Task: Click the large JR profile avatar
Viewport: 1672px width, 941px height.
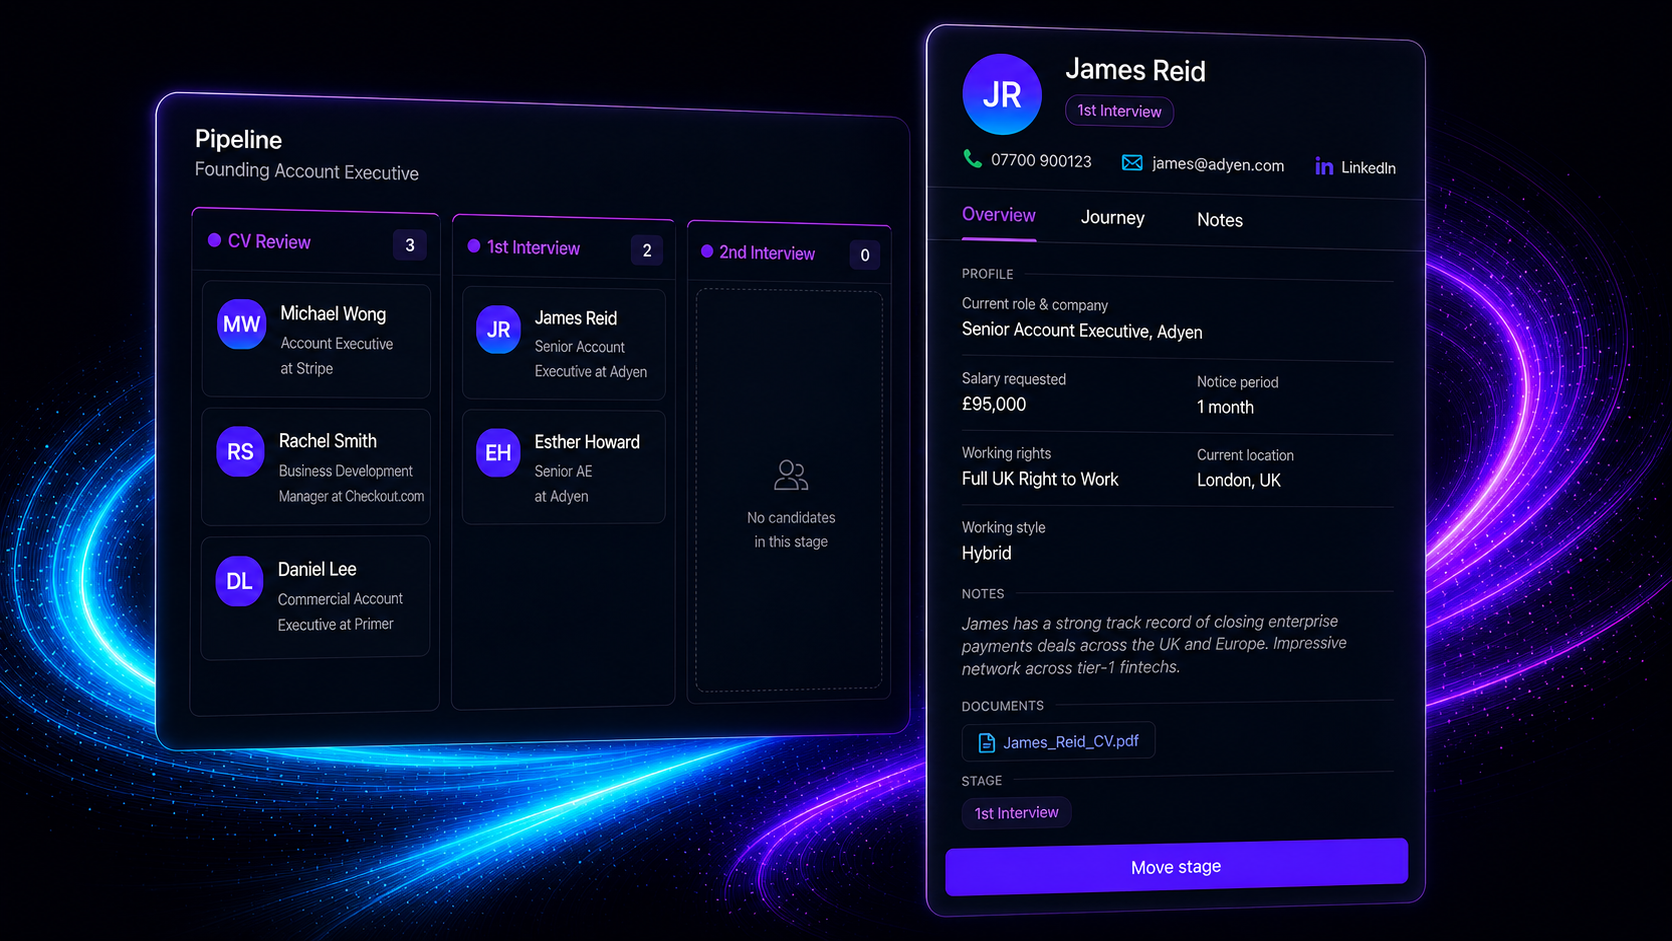Action: (1002, 95)
